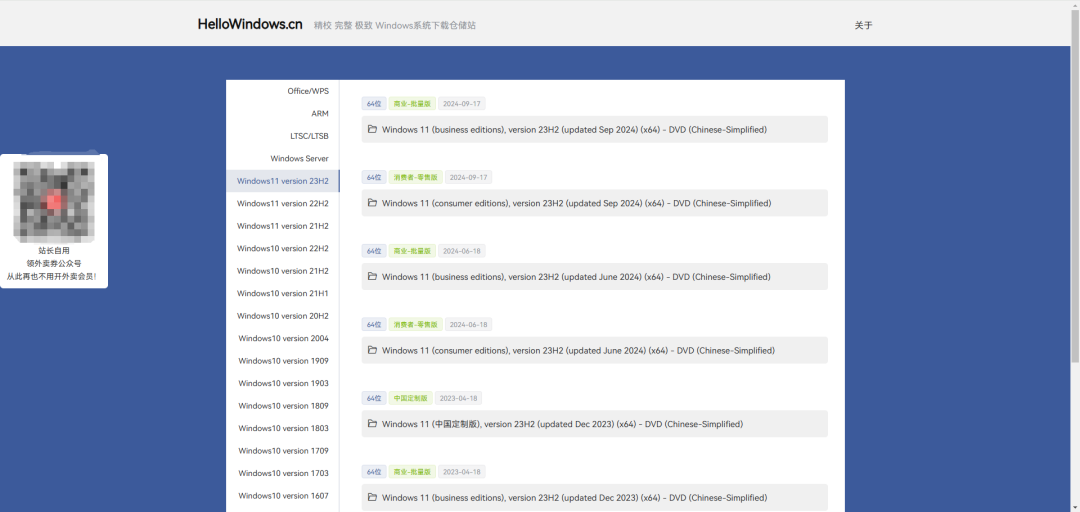This screenshot has height=512, width=1080.
Task: Click folder icon of business editions Dec 2023
Action: tap(372, 497)
